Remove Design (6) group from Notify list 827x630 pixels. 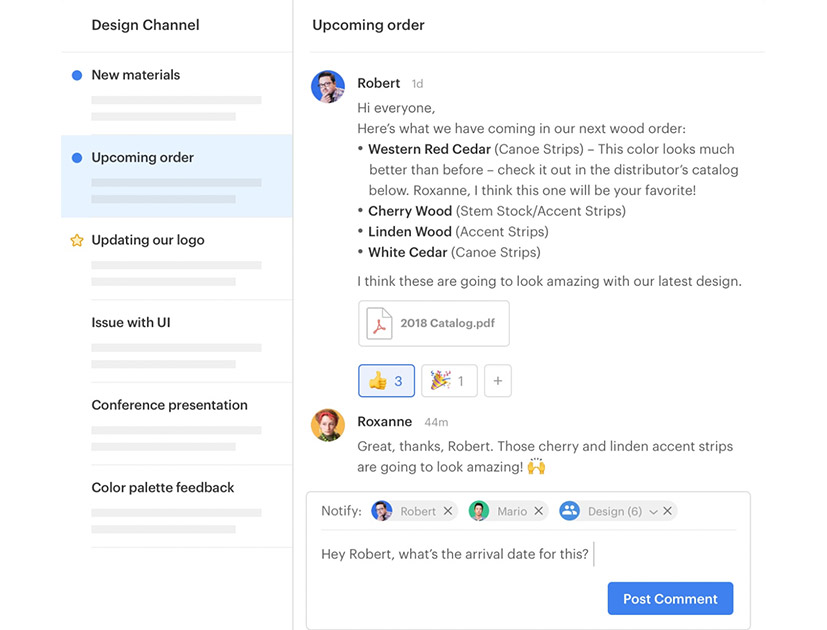(x=668, y=511)
